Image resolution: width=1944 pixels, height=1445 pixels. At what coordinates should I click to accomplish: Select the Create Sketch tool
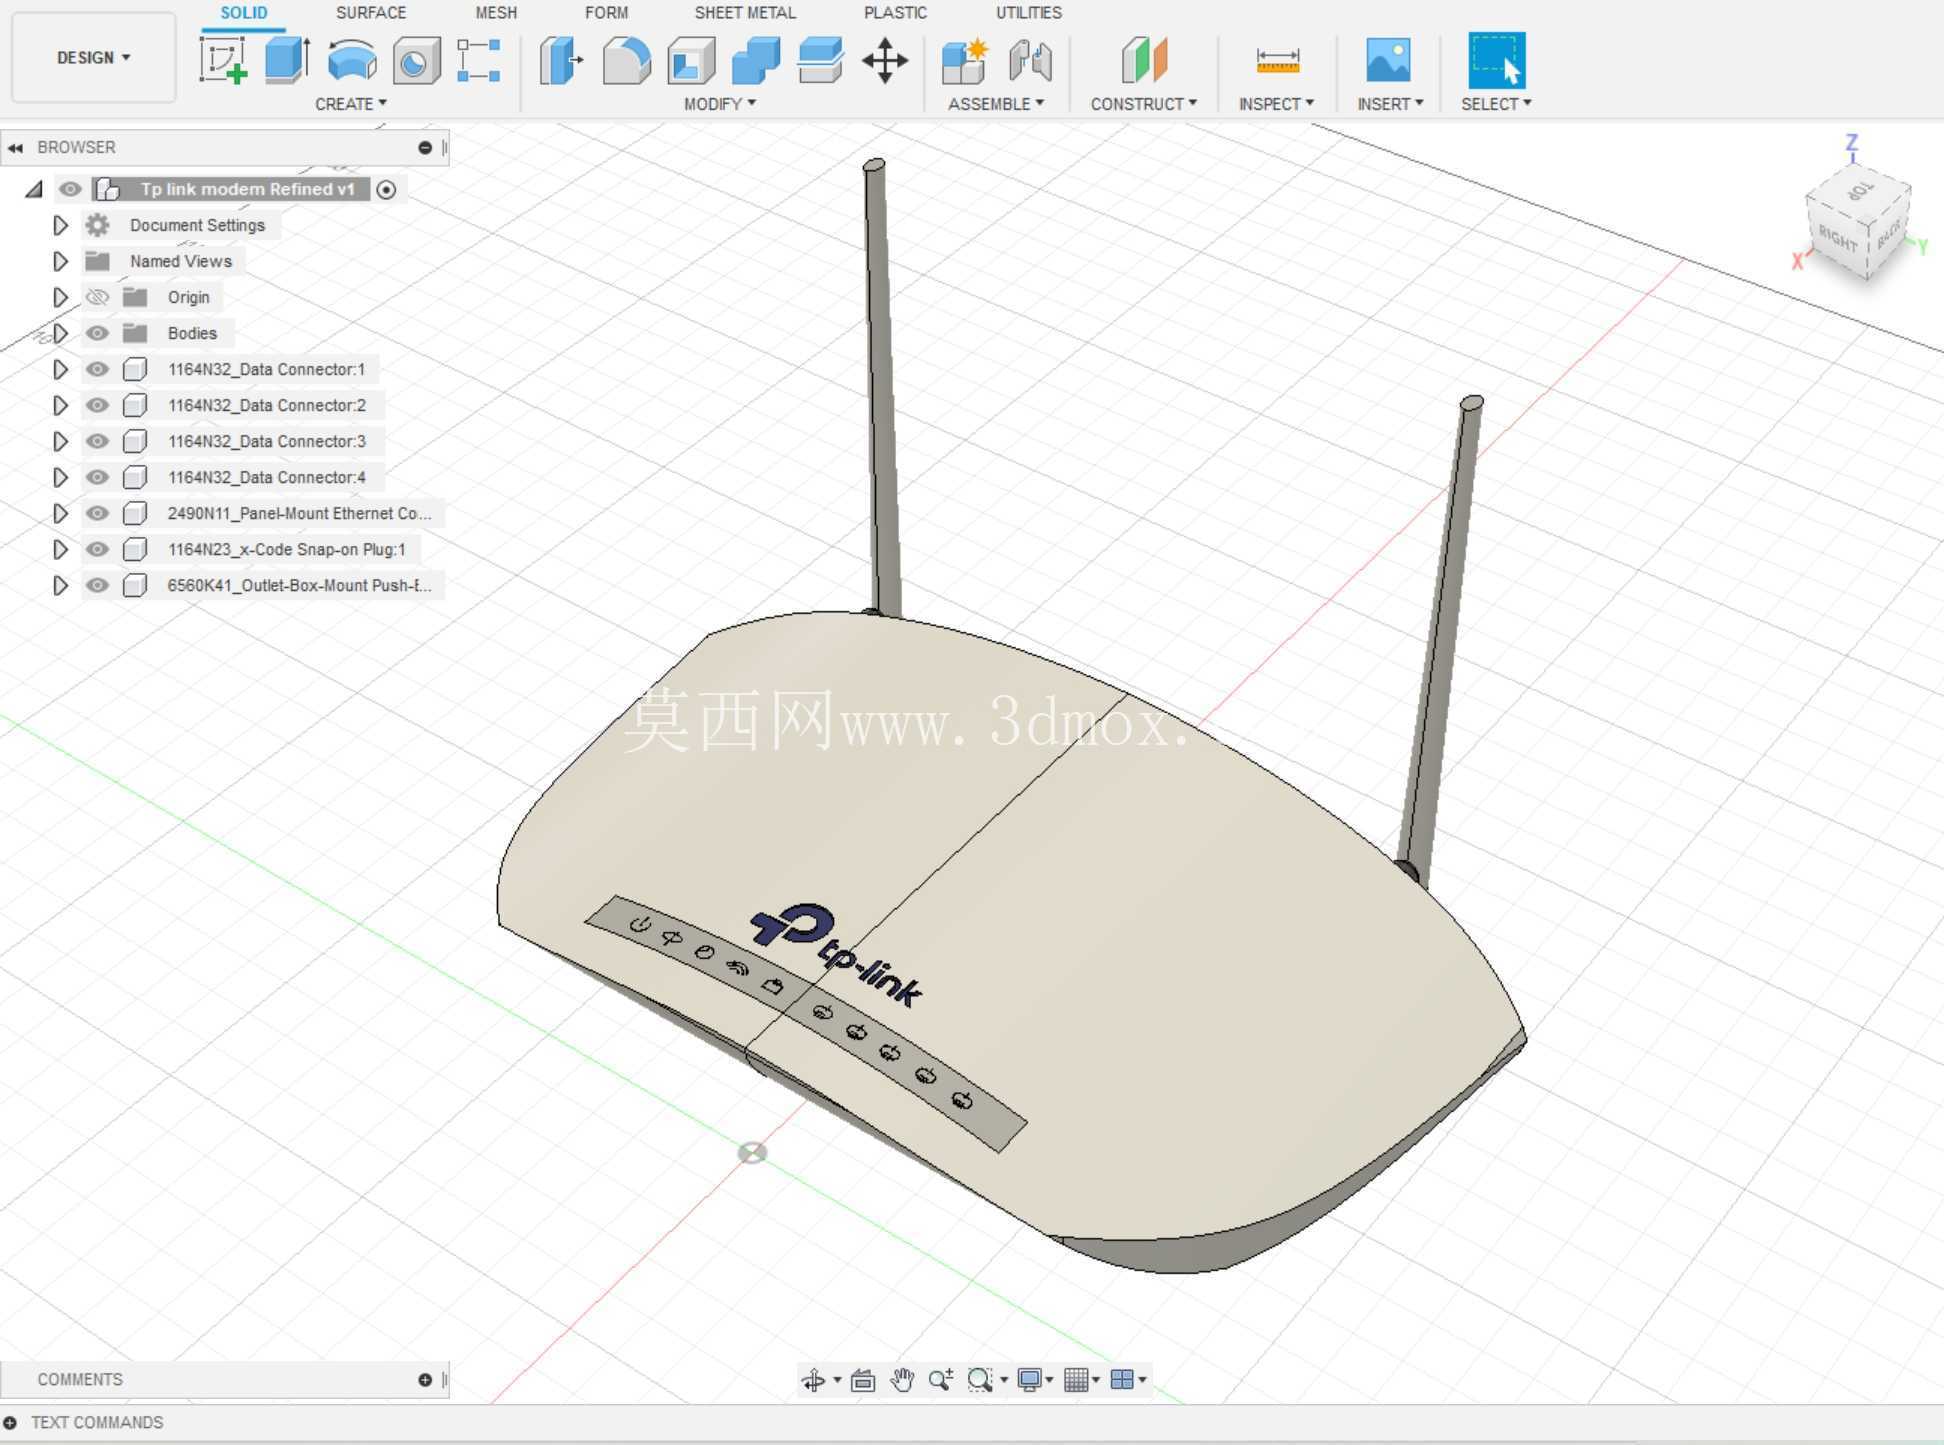(x=223, y=60)
